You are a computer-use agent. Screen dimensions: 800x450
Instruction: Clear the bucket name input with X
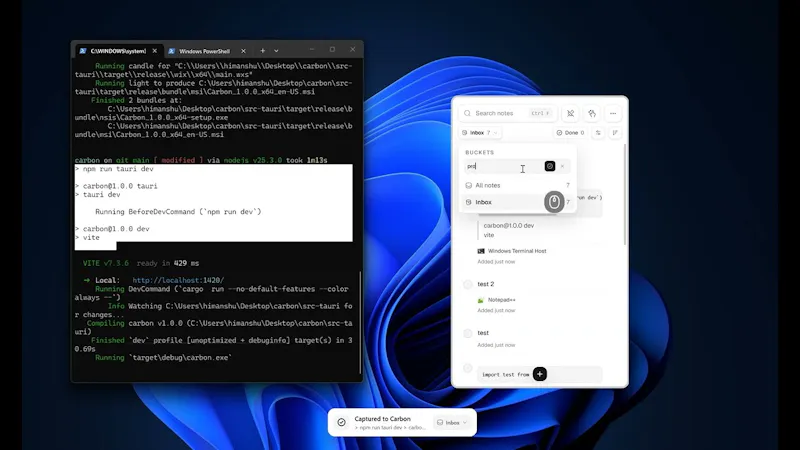point(562,166)
